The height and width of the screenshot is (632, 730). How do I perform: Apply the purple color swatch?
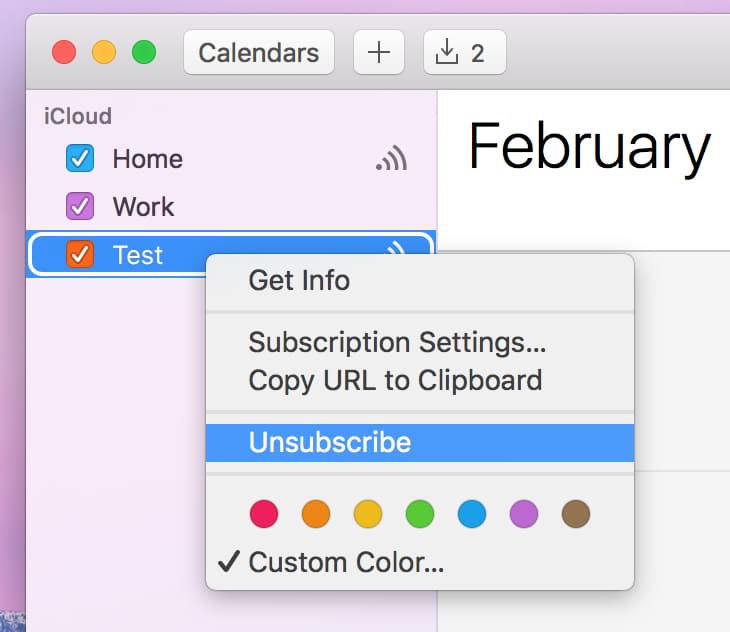coord(524,514)
